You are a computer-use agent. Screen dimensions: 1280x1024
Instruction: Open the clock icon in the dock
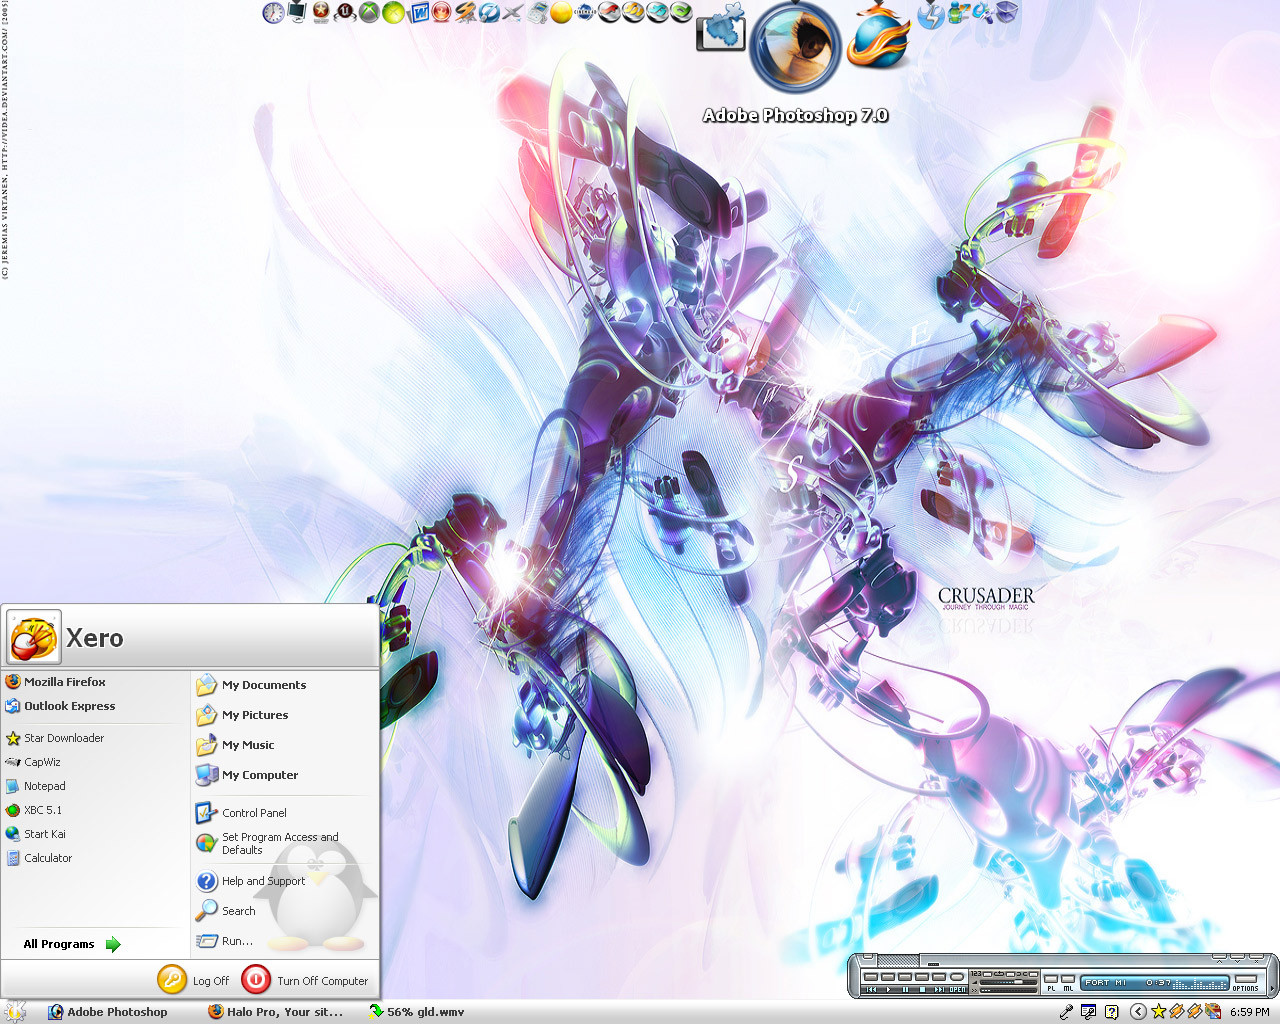(x=273, y=13)
